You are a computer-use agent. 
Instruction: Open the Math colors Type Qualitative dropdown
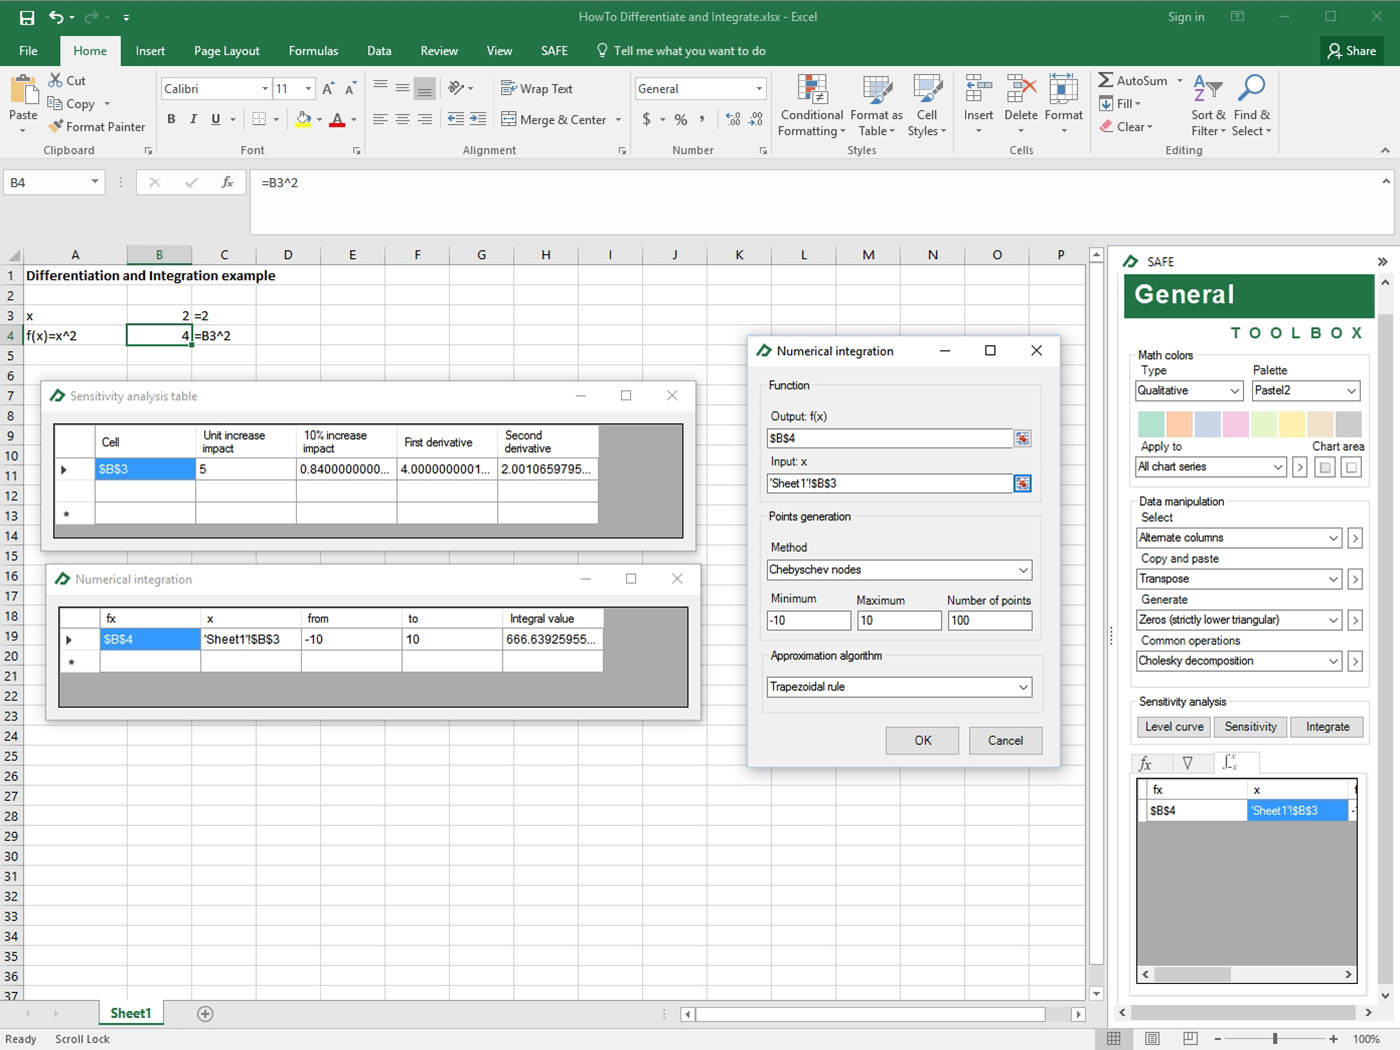1235,391
